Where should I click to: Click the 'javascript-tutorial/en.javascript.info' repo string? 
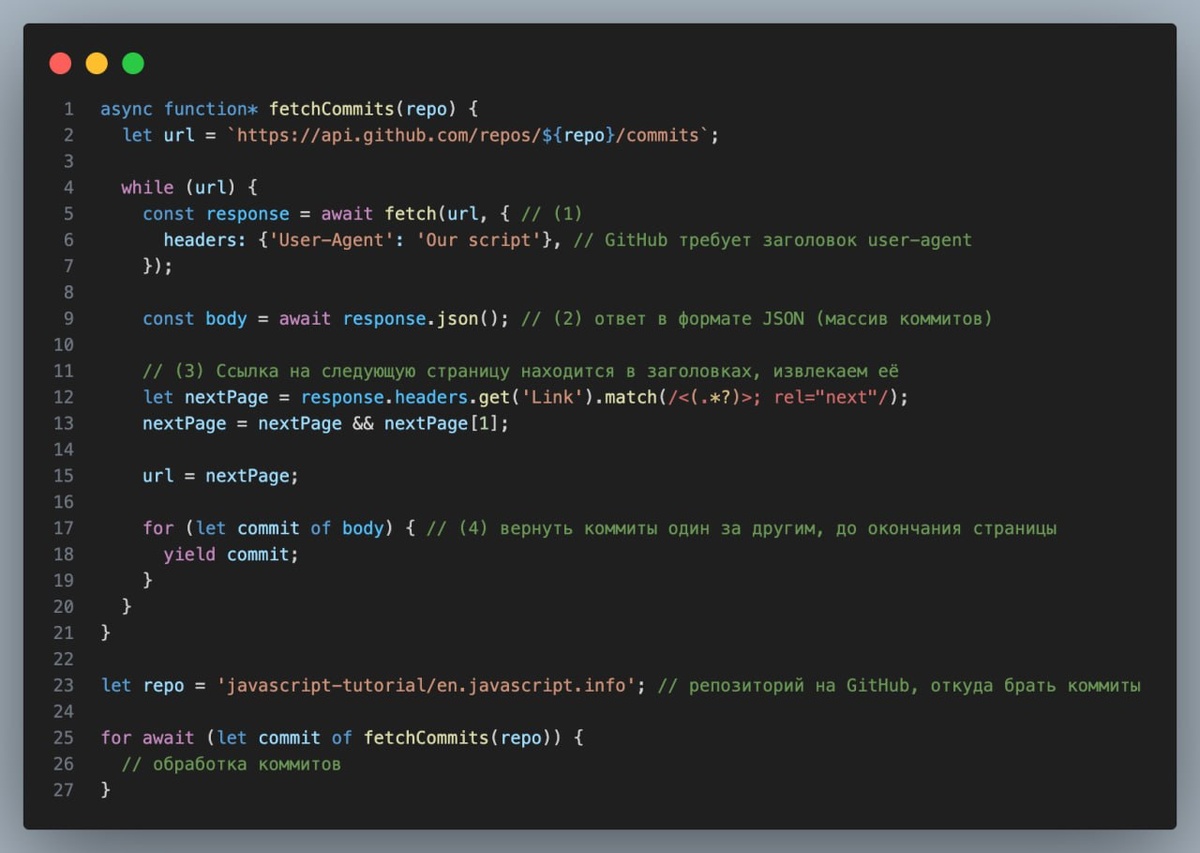coord(432,685)
